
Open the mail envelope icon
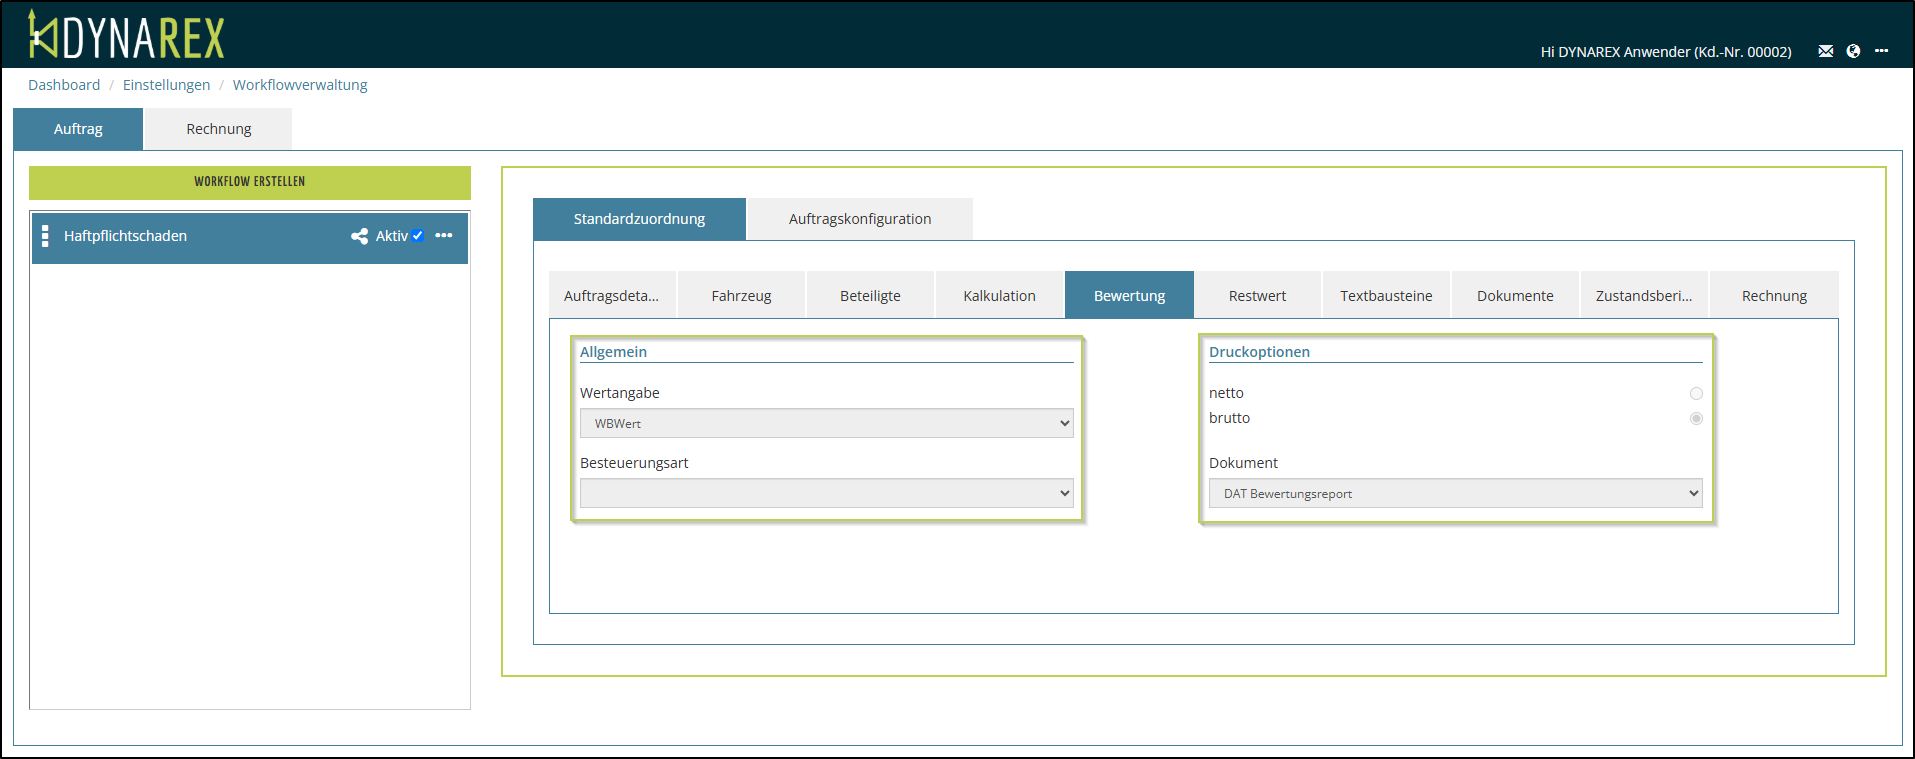1825,51
